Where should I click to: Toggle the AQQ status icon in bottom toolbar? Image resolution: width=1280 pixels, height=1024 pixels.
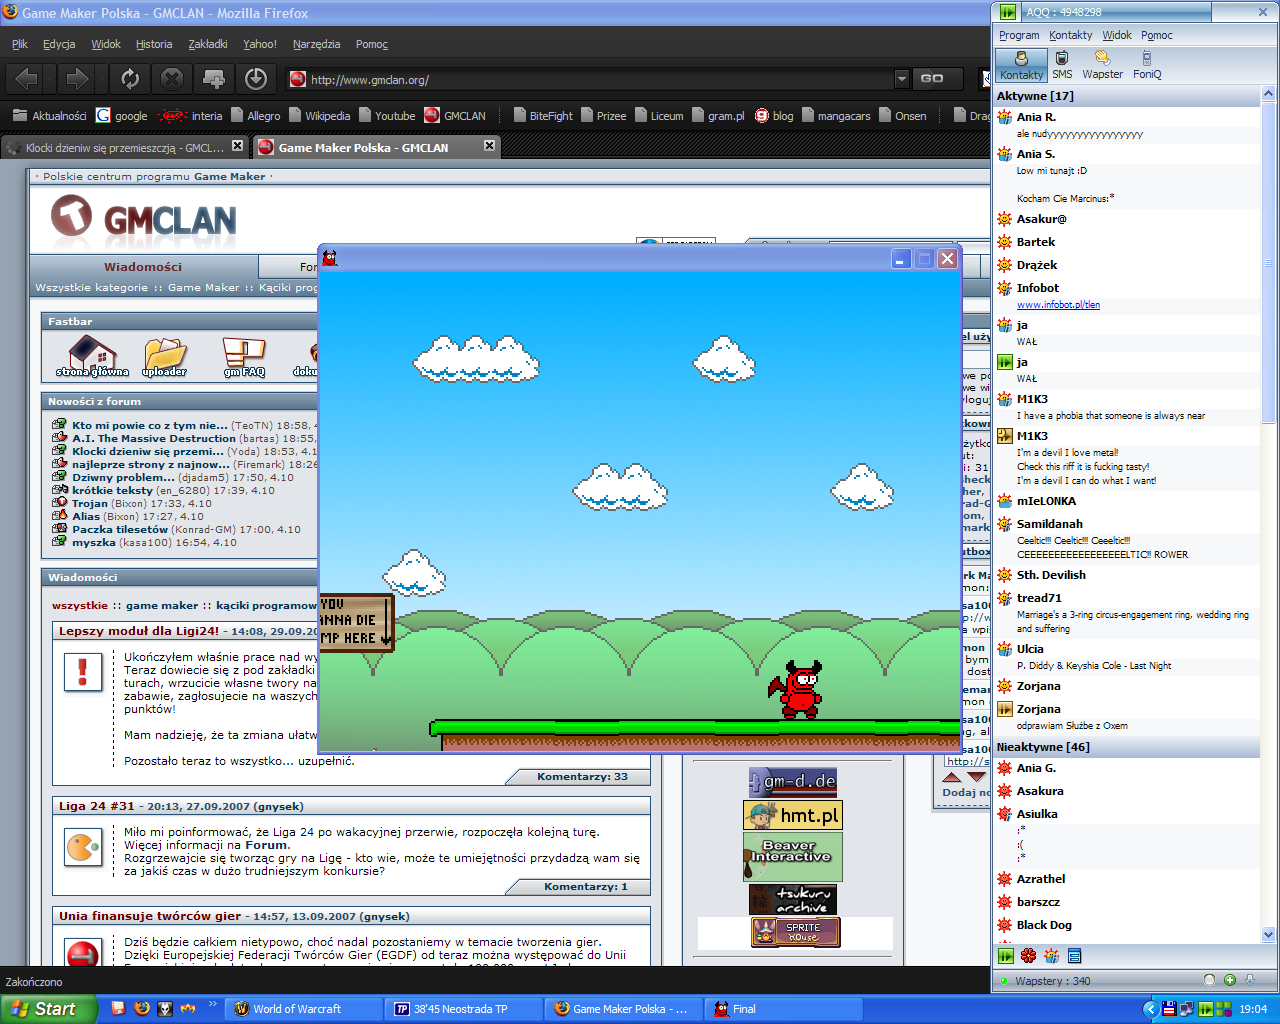(1006, 956)
